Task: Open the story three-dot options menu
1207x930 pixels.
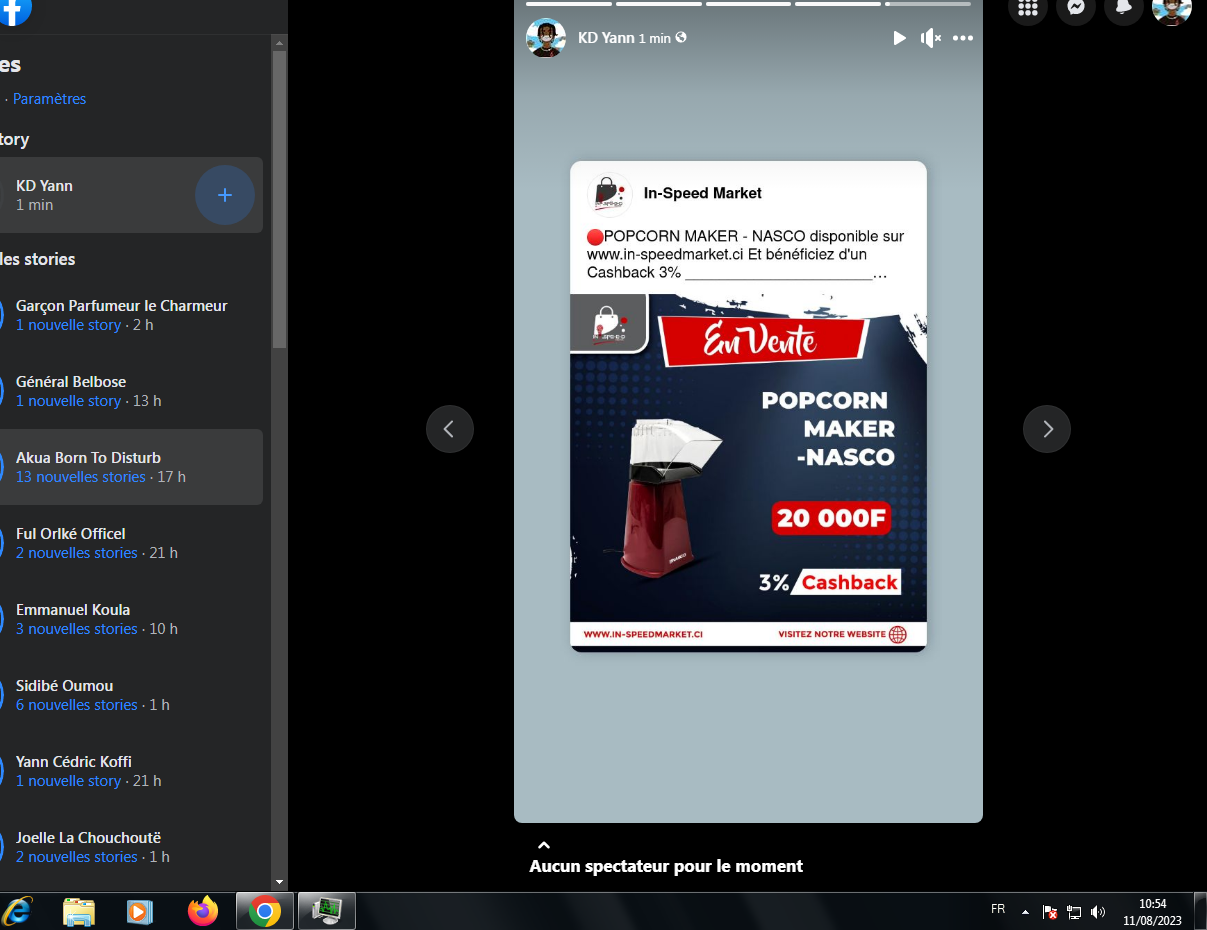Action: pyautogui.click(x=962, y=38)
